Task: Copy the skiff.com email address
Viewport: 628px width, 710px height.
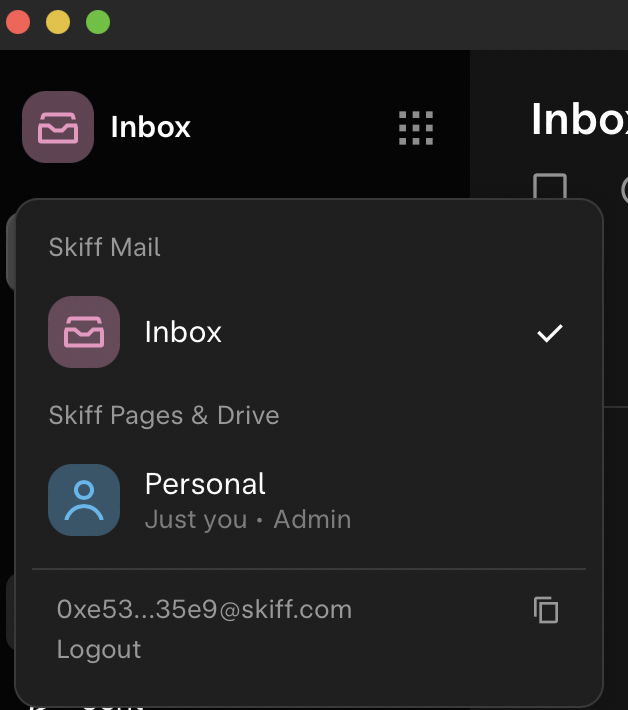Action: [546, 609]
